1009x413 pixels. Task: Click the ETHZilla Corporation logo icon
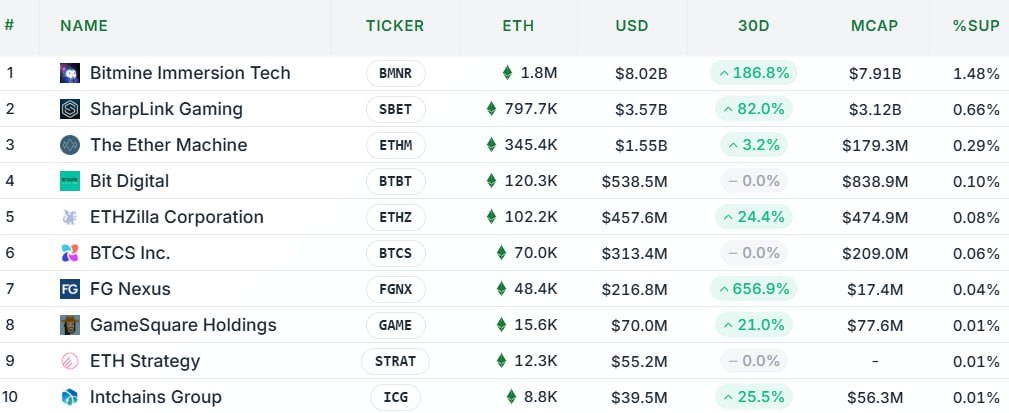pyautogui.click(x=70, y=217)
